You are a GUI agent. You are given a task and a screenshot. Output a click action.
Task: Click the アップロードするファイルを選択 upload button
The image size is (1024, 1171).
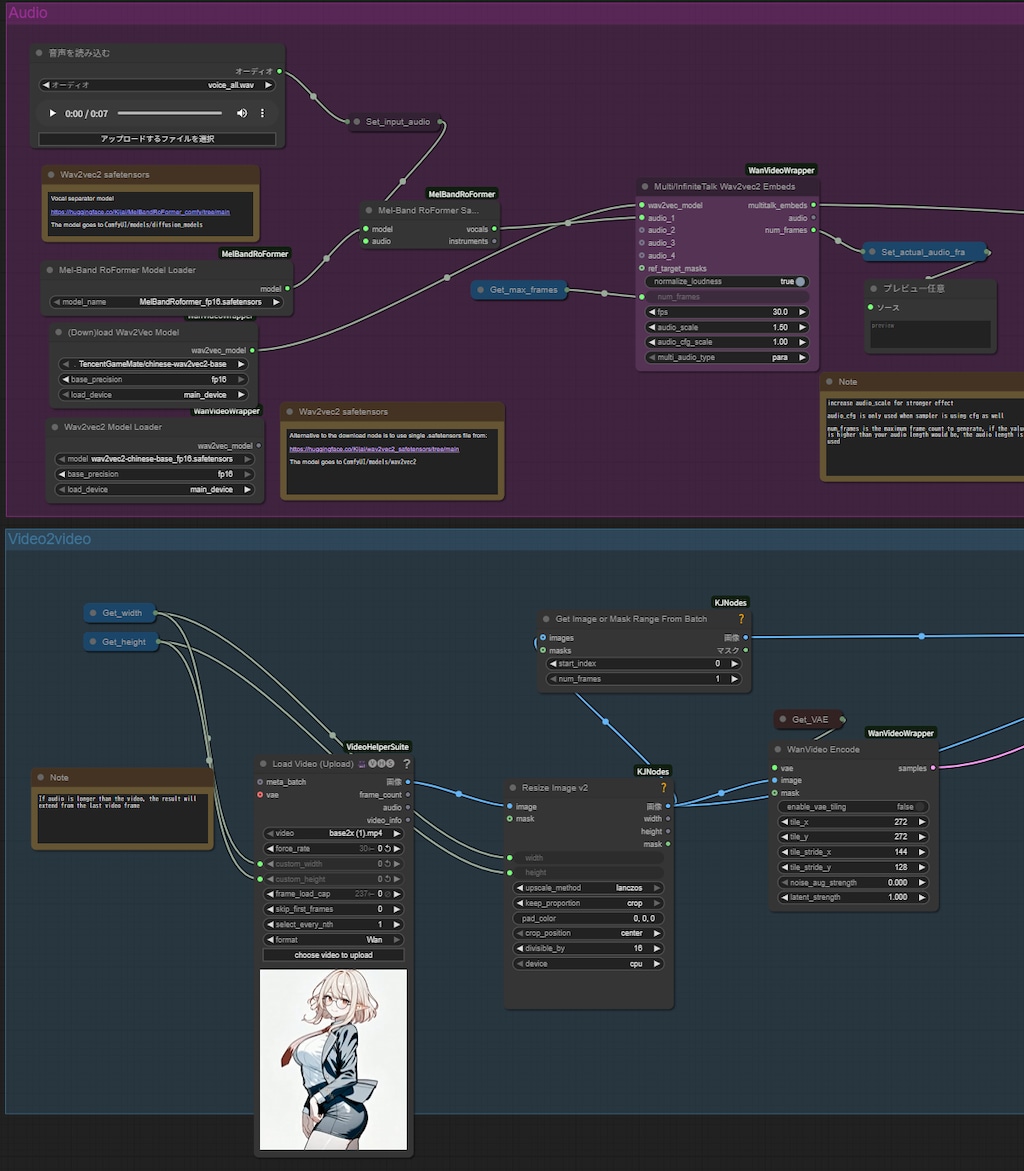(x=157, y=139)
